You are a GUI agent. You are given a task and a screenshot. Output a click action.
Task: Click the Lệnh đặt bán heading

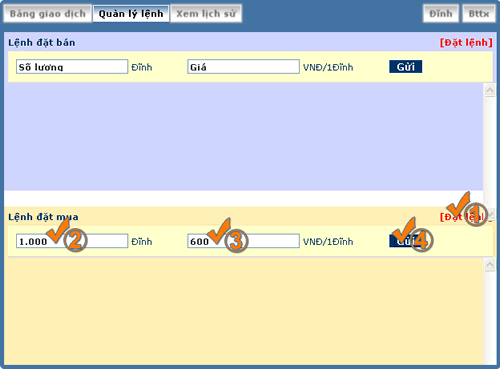[x=42, y=43]
